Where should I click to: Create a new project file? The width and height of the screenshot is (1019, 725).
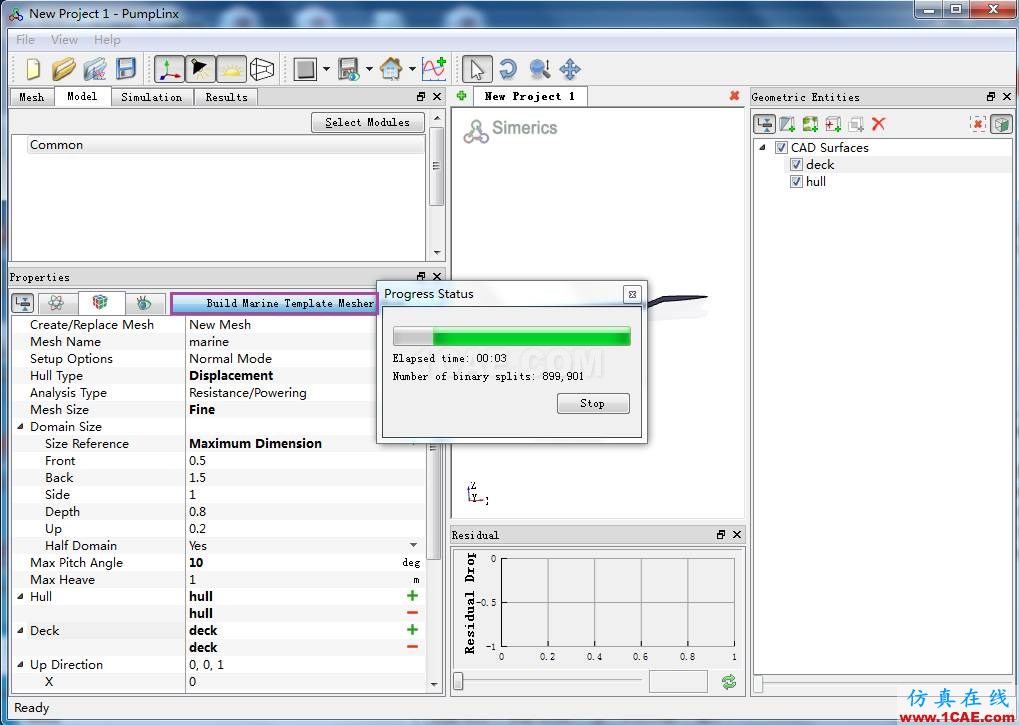tap(32, 69)
